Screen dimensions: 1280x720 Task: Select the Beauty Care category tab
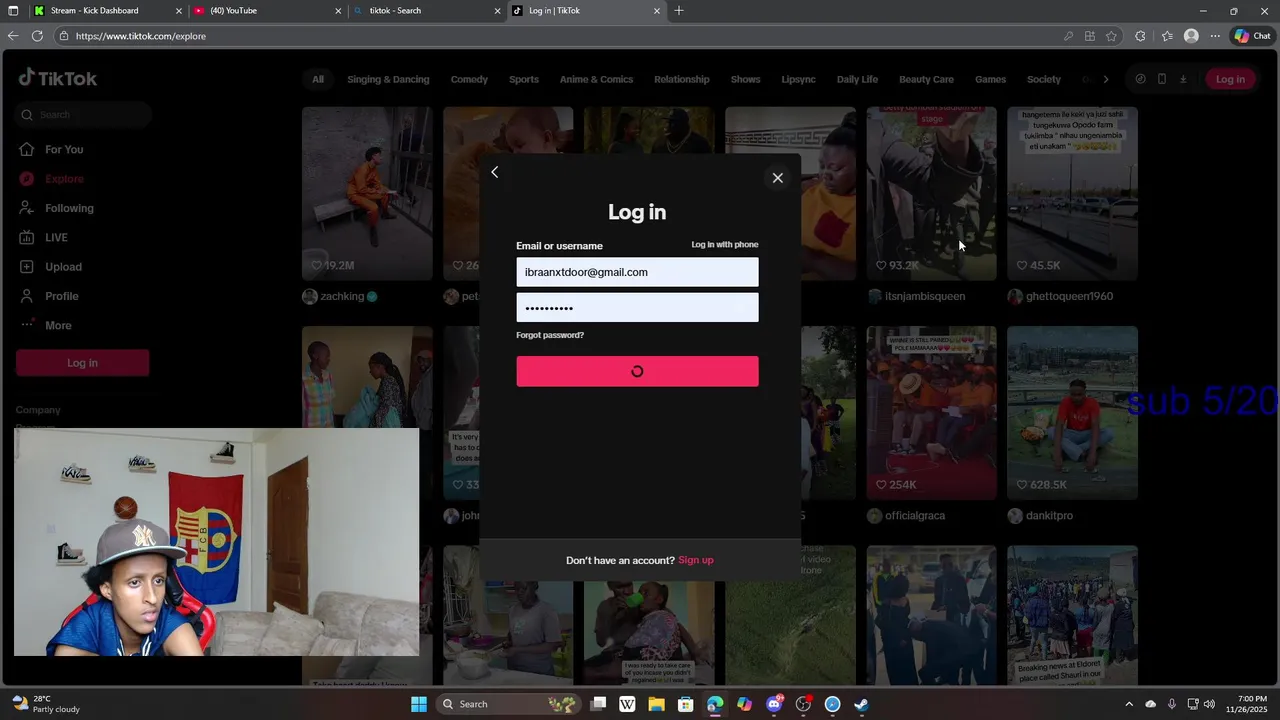coord(926,79)
